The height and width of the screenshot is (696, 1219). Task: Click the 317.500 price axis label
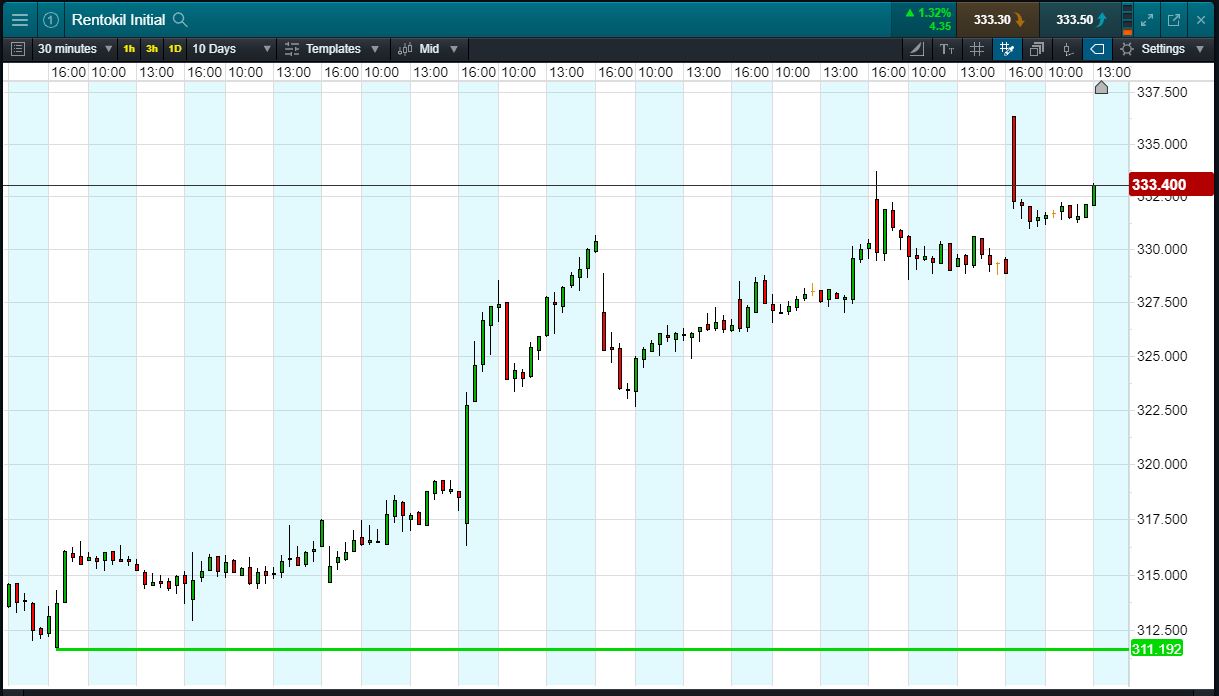pos(1162,519)
